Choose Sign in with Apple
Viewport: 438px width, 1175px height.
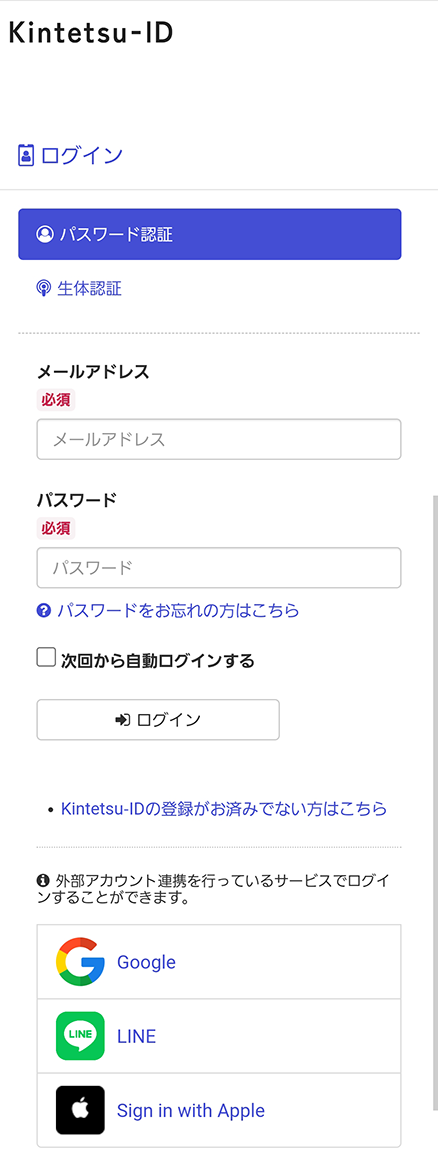pyautogui.click(x=219, y=1110)
